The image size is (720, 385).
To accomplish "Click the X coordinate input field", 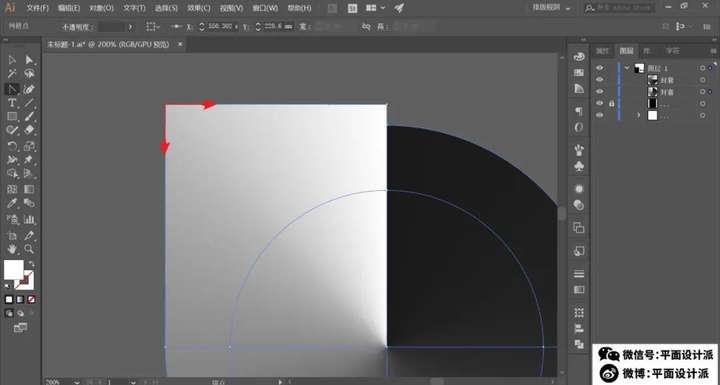I will pyautogui.click(x=223, y=27).
